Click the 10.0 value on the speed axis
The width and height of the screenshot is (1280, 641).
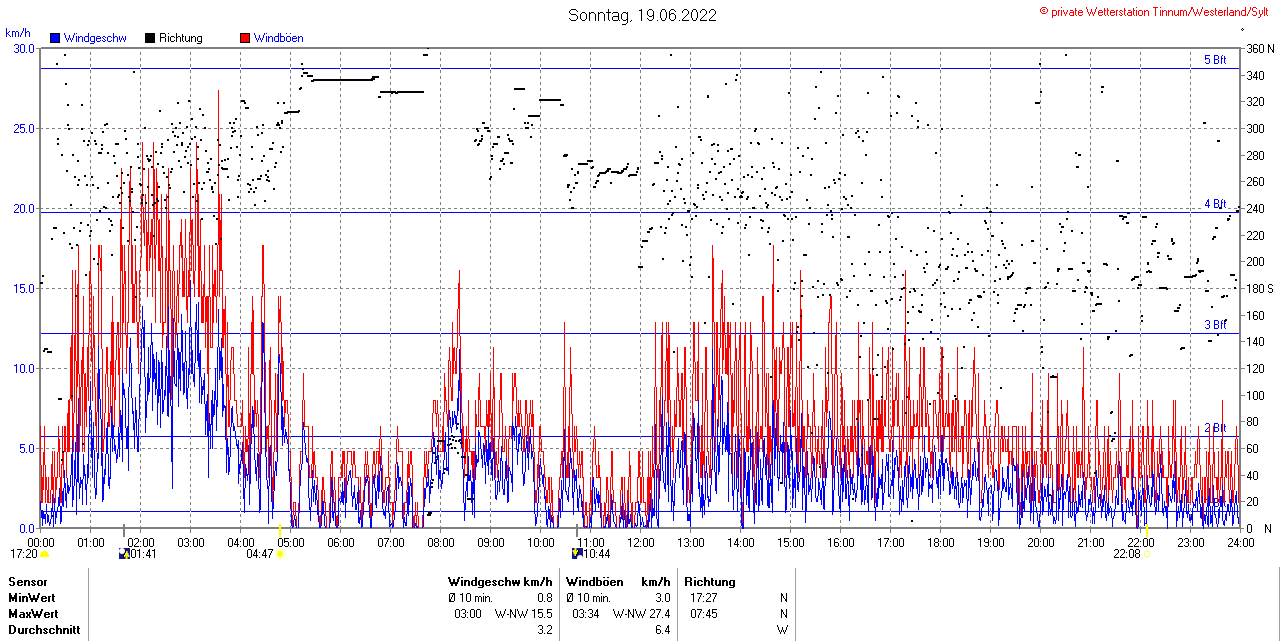click(x=23, y=368)
